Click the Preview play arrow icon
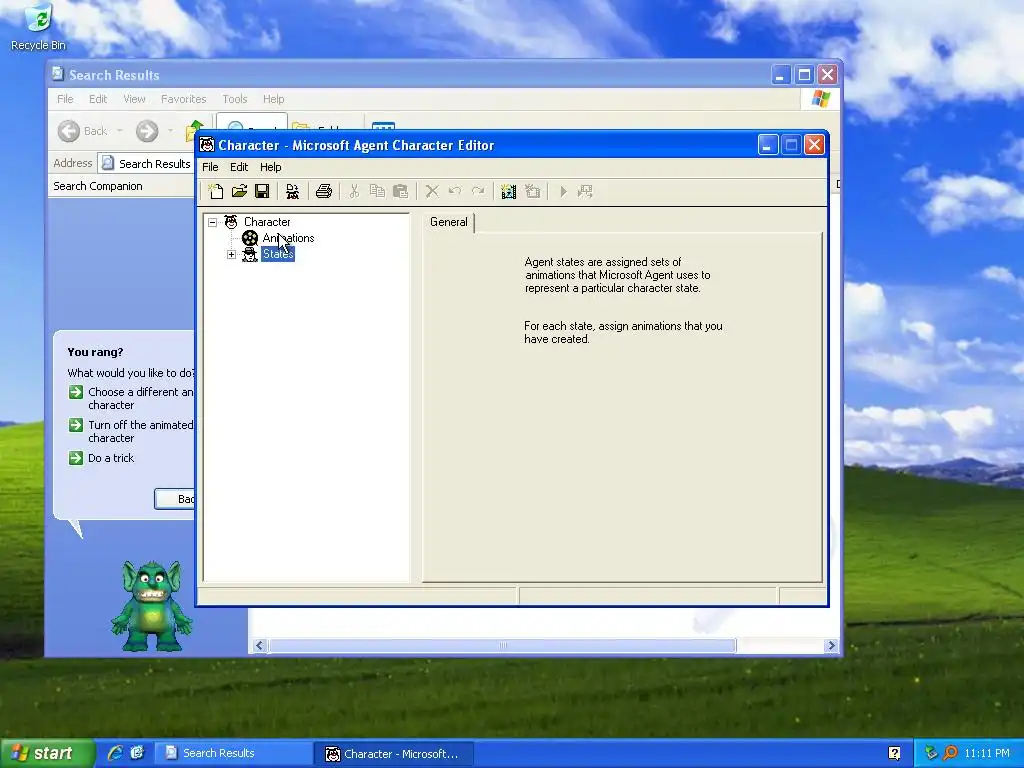 point(563,191)
